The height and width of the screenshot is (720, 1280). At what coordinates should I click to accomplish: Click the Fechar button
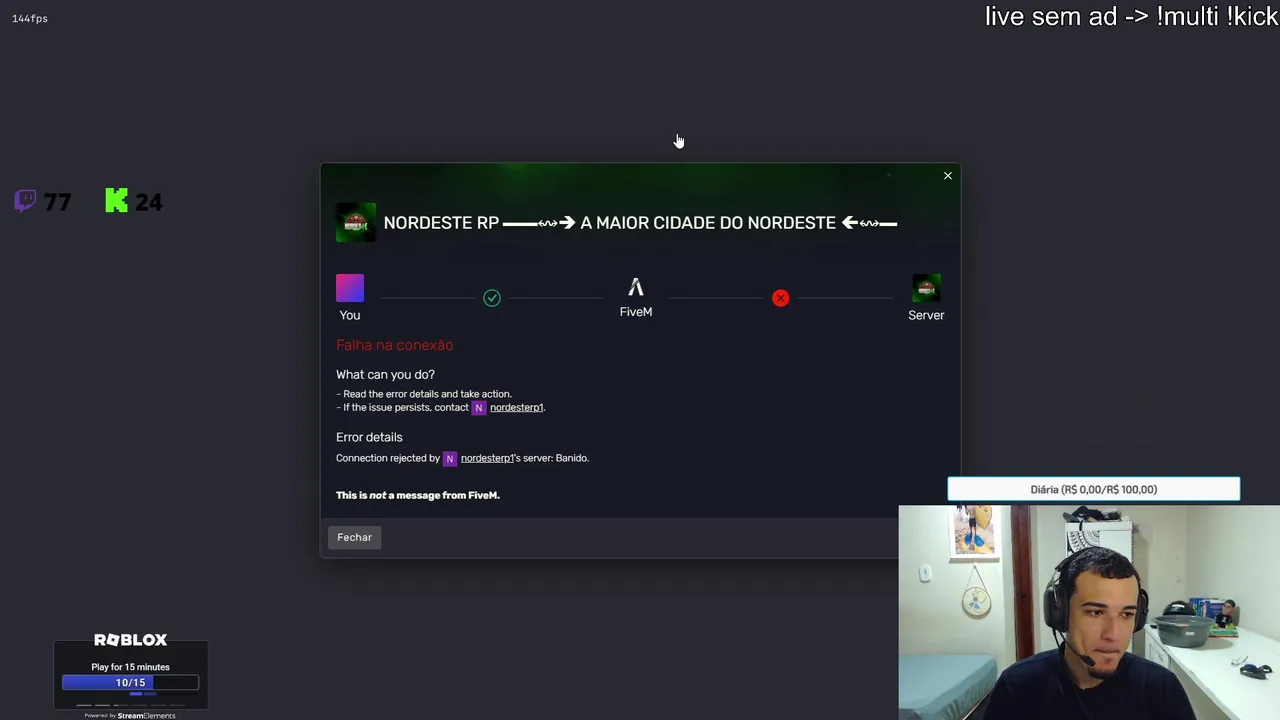(x=354, y=537)
